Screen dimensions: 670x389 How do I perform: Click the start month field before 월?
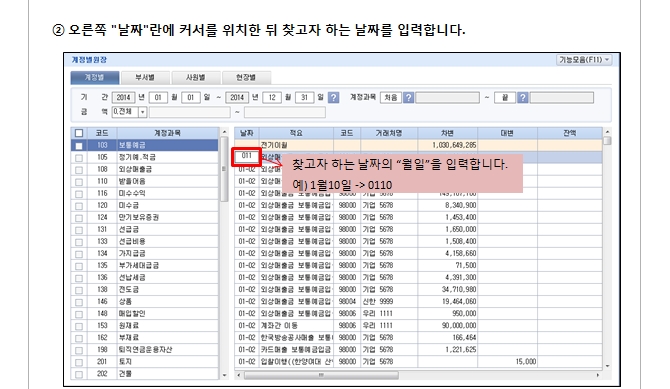[158, 97]
